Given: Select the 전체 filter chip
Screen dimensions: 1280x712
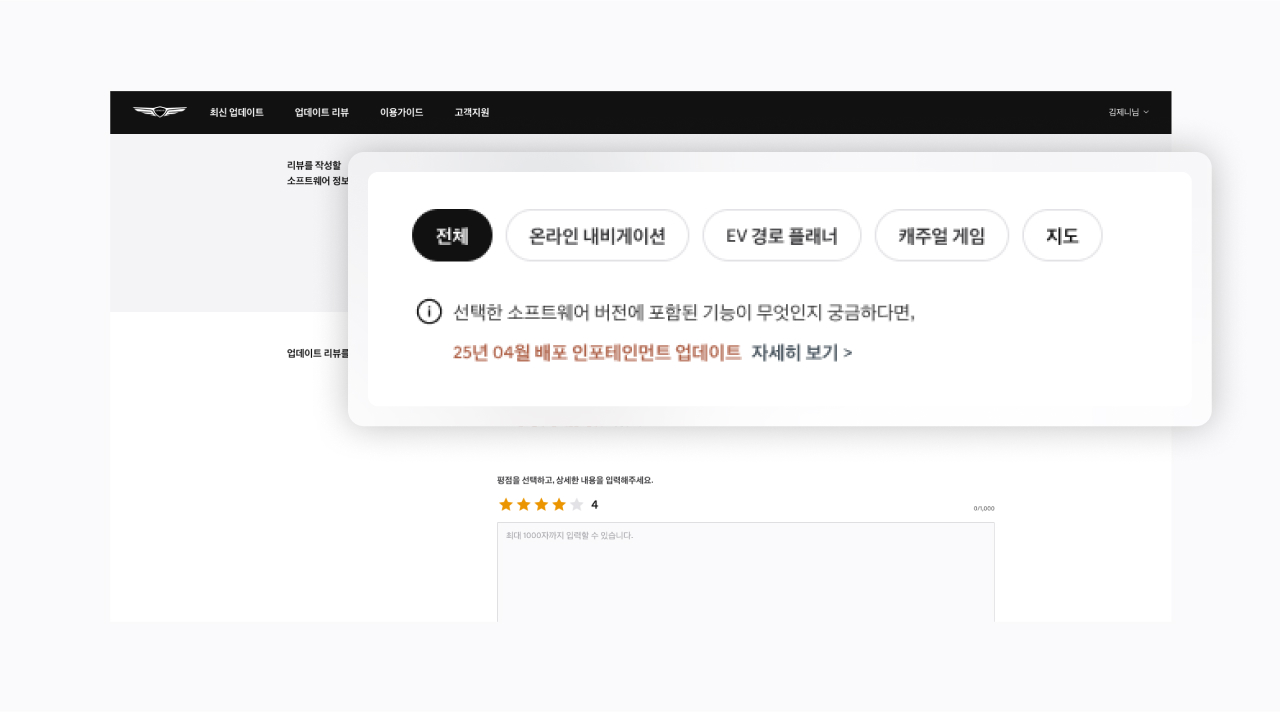Looking at the screenshot, I should point(452,236).
